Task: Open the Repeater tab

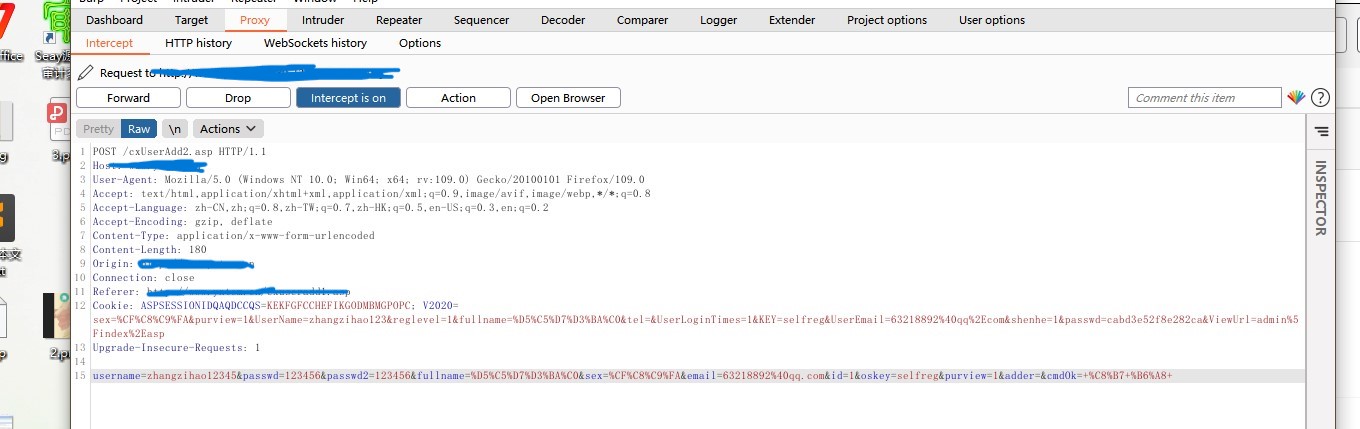Action: point(399,20)
